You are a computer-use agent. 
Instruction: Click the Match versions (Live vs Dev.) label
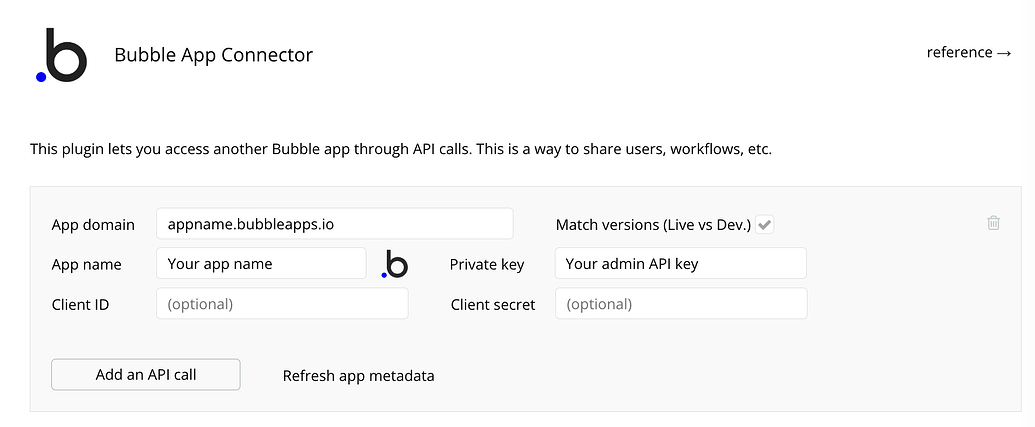[653, 225]
